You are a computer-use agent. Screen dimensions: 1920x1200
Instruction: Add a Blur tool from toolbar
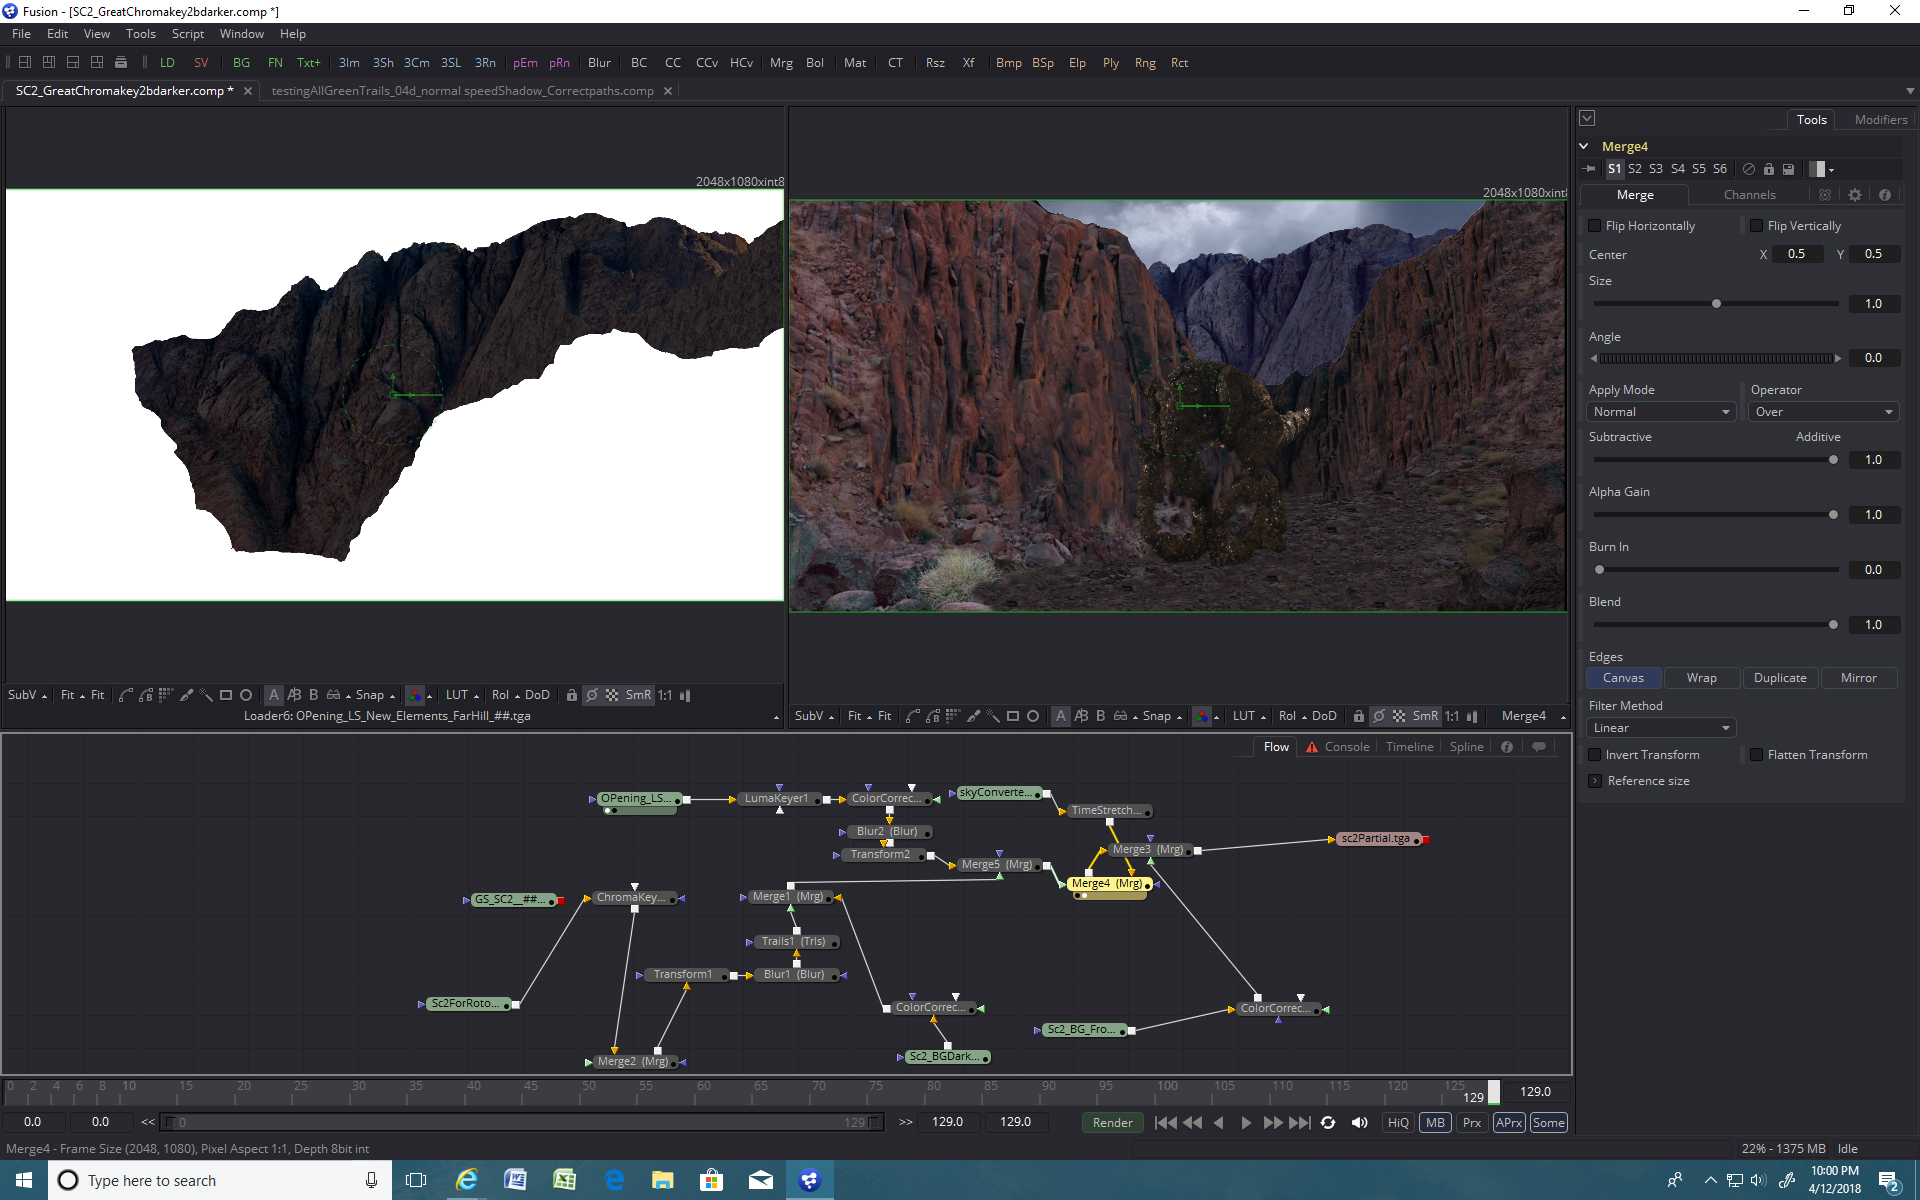600,62
